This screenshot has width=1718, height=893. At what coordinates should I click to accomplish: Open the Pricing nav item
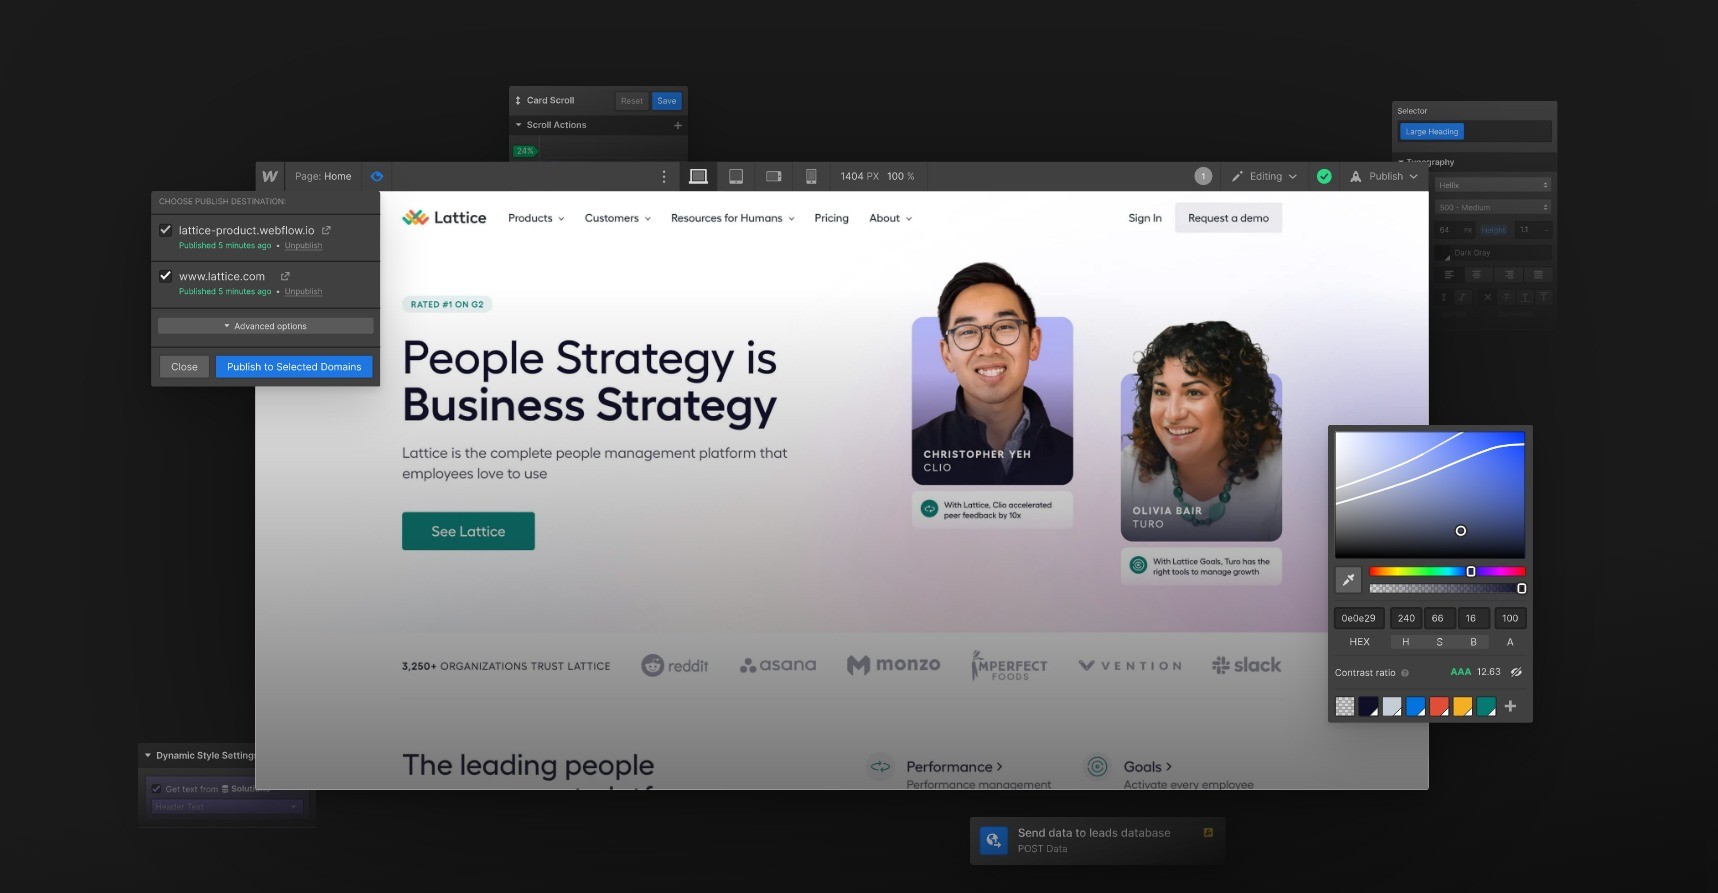(831, 218)
